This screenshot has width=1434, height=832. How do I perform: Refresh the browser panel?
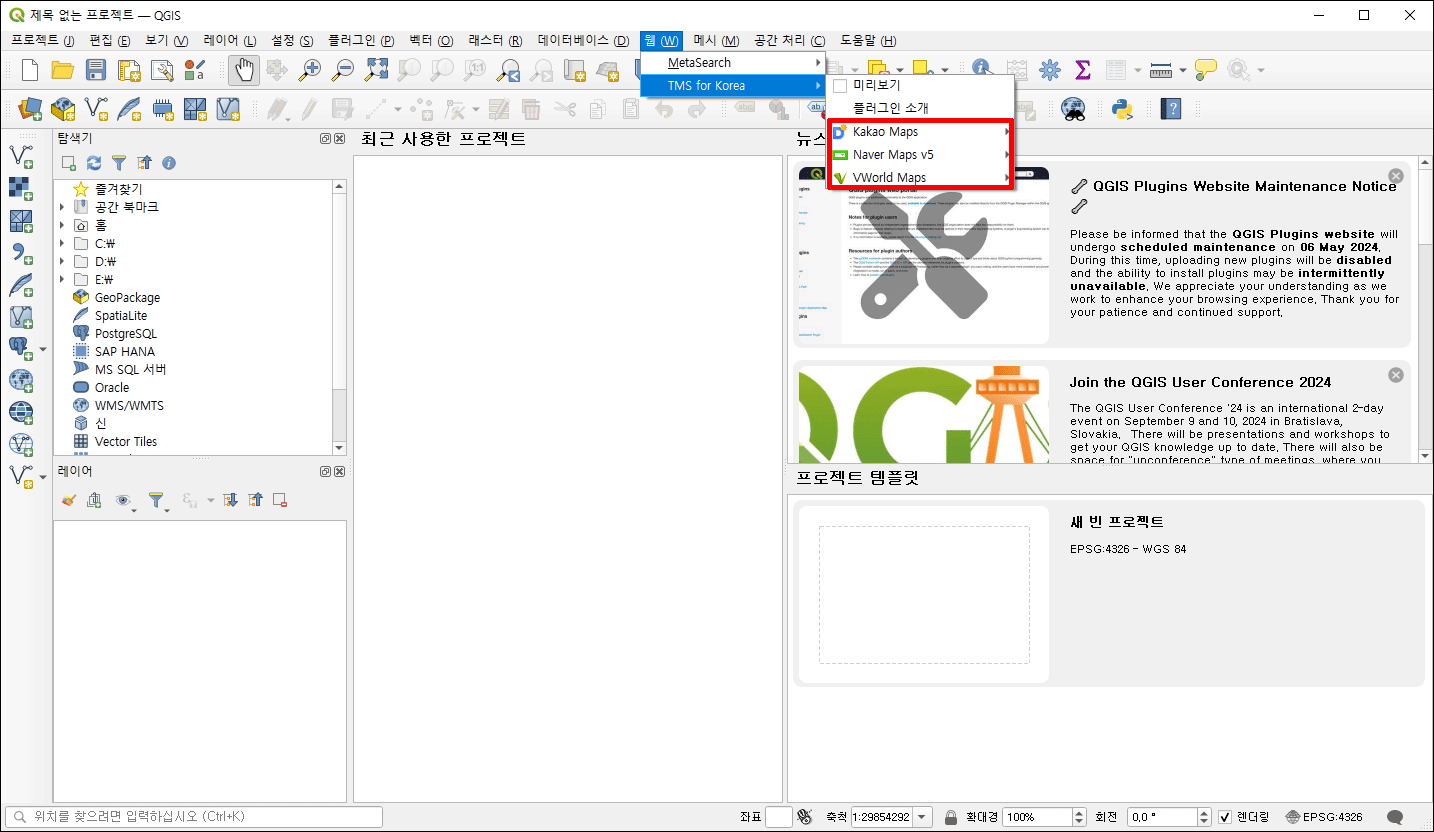tap(94, 162)
